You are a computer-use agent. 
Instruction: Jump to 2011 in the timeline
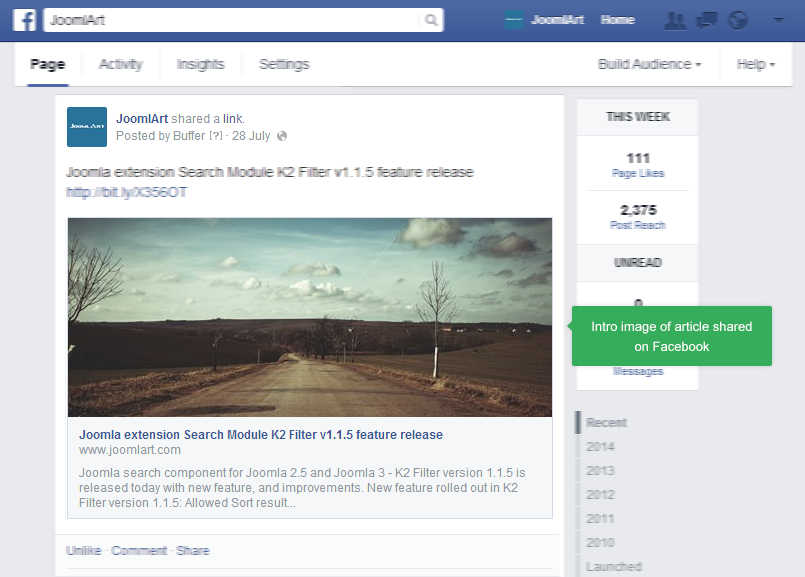pyautogui.click(x=600, y=519)
